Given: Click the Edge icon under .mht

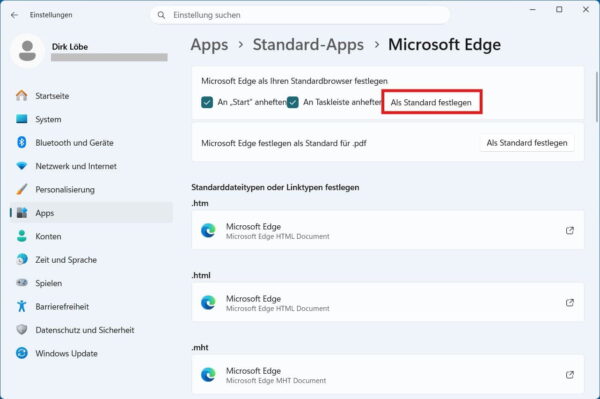Looking at the screenshot, I should coord(209,375).
